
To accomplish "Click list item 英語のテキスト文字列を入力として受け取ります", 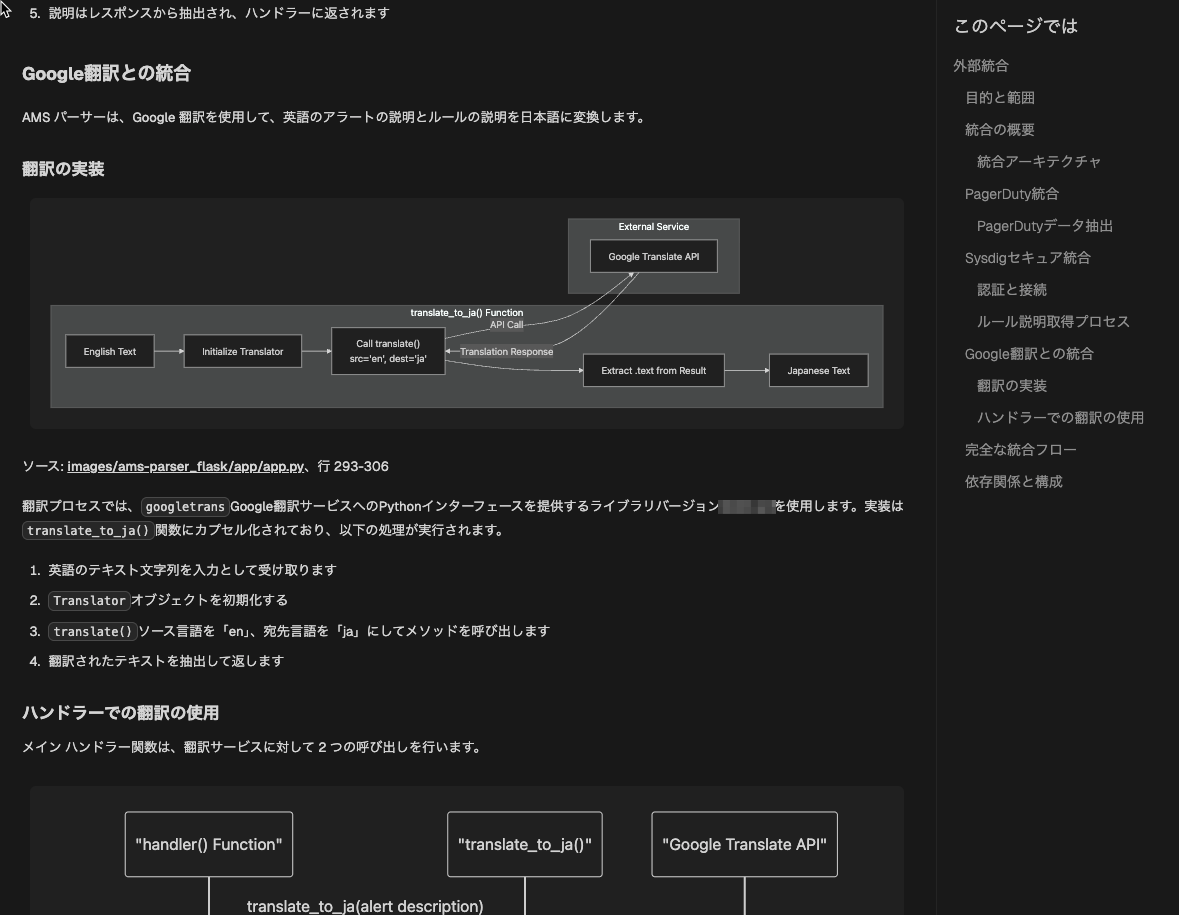I will click(192, 570).
